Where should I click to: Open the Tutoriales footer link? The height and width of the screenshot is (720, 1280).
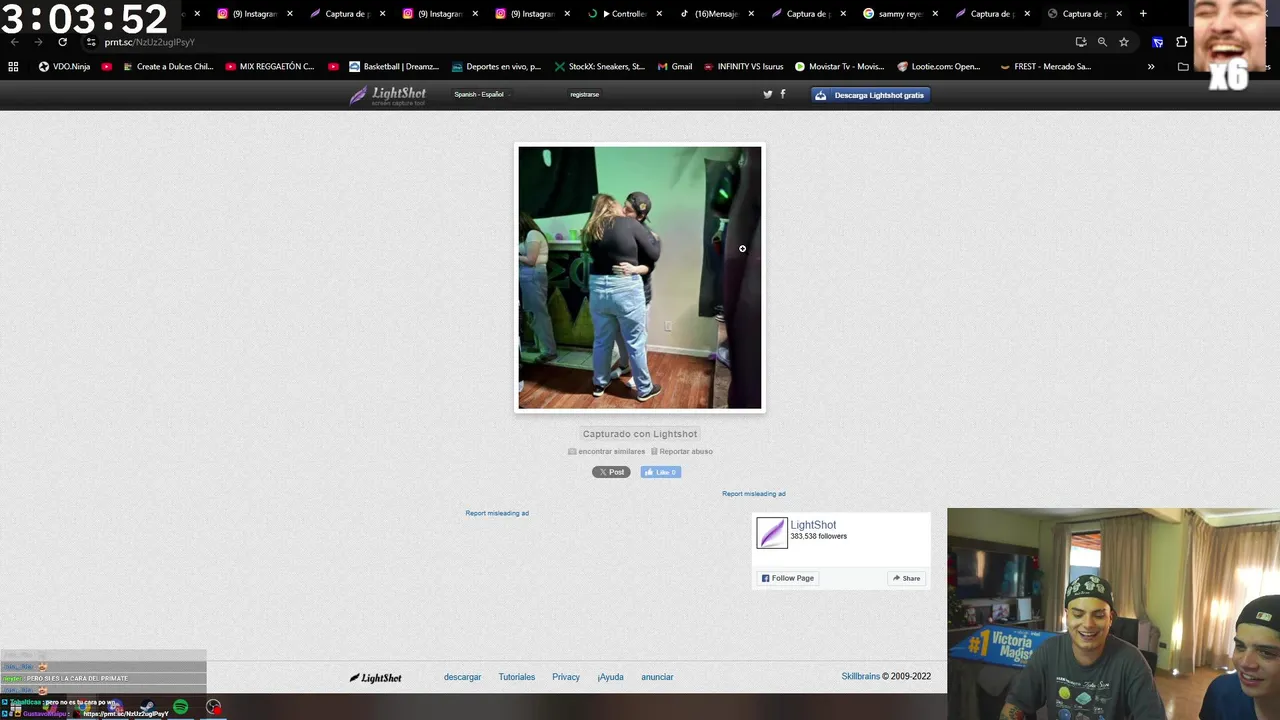[x=517, y=677]
